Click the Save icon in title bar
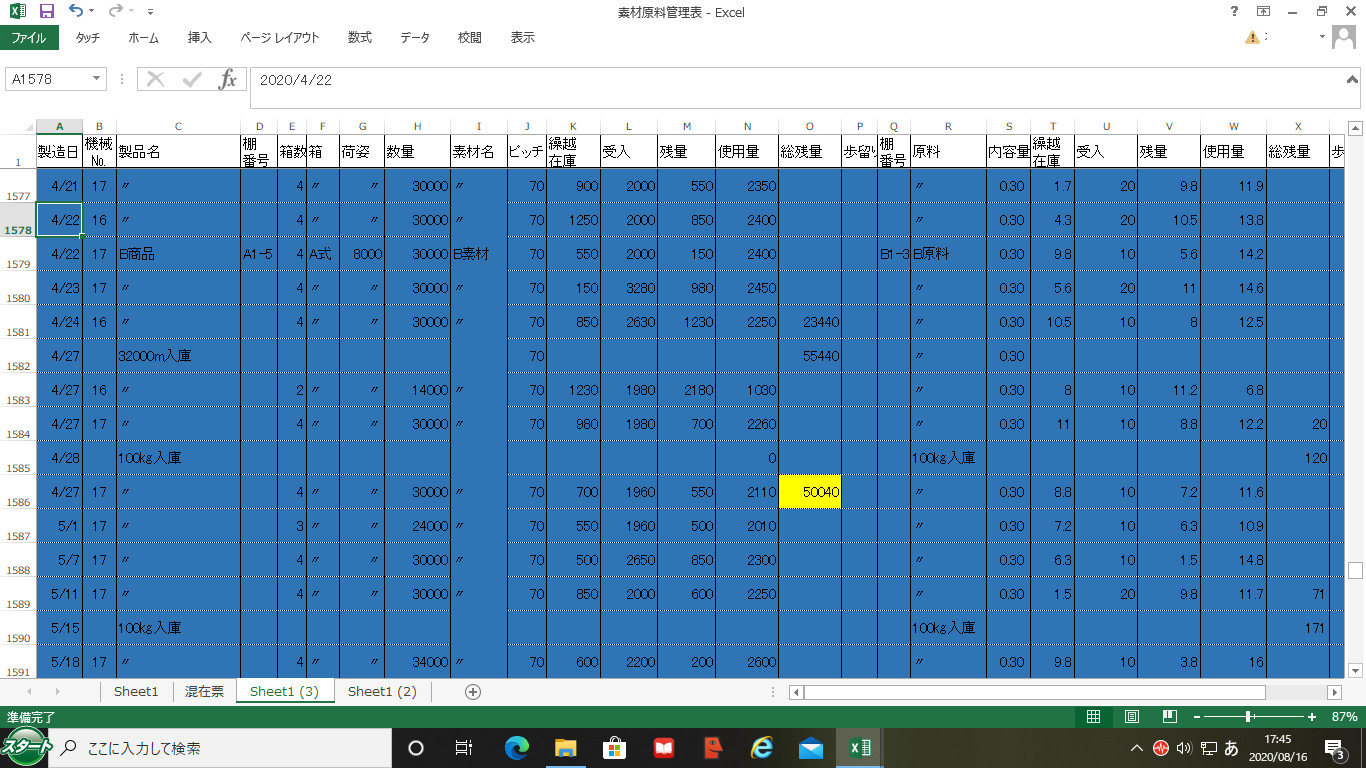Image resolution: width=1366 pixels, height=768 pixels. pyautogui.click(x=46, y=12)
